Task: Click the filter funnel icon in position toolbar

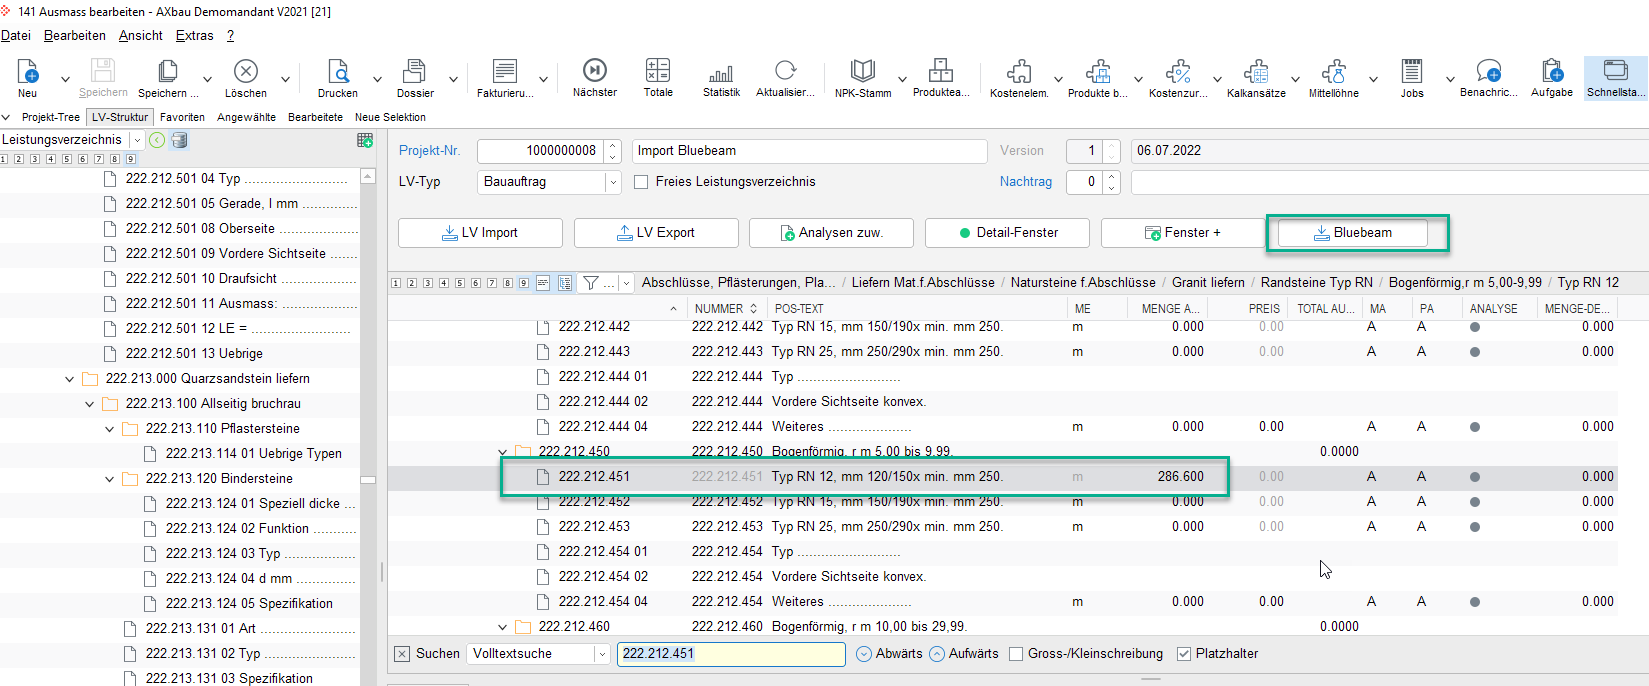Action: coord(591,283)
